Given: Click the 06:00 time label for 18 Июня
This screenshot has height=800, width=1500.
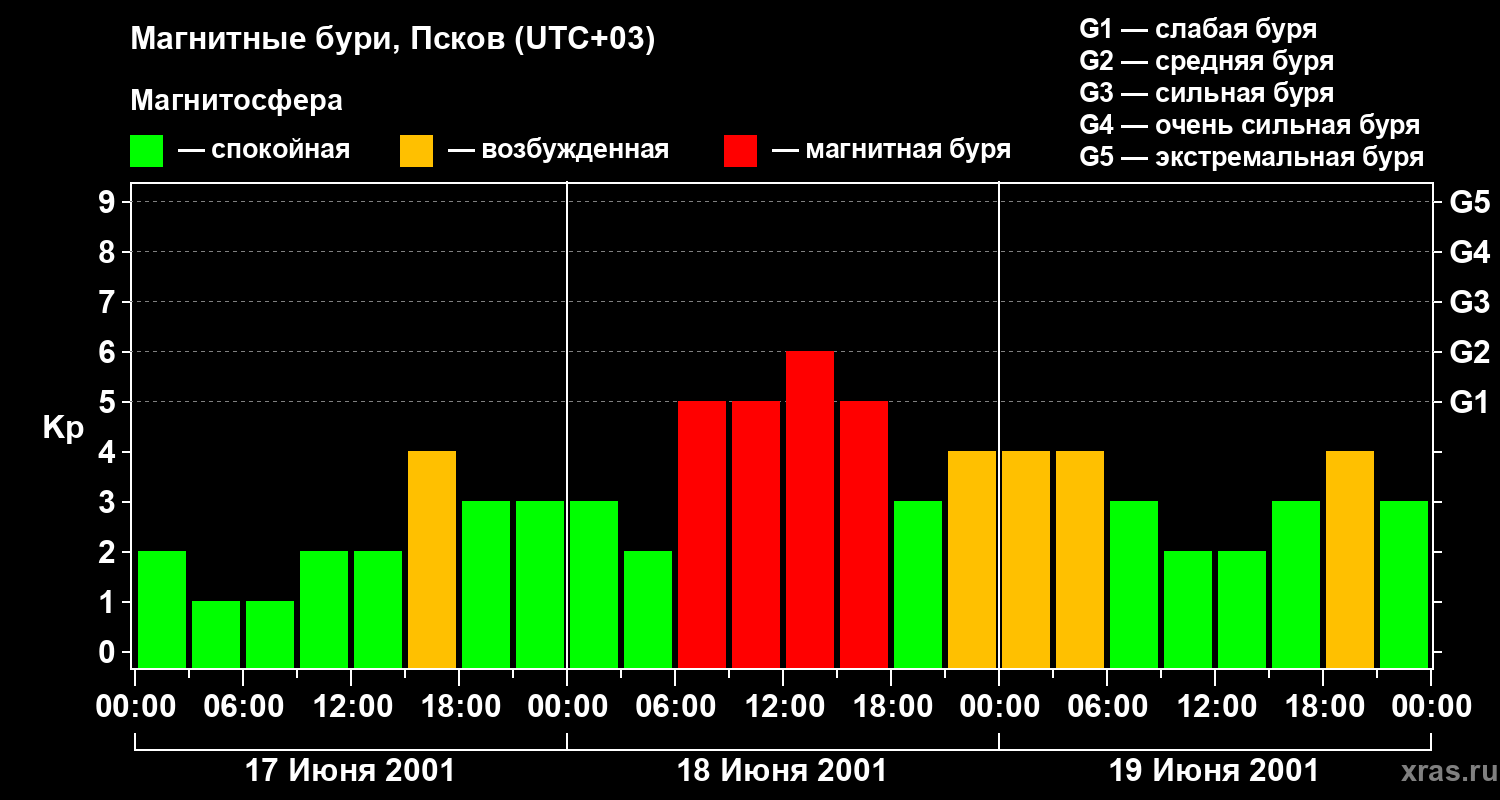Looking at the screenshot, I should 675,707.
